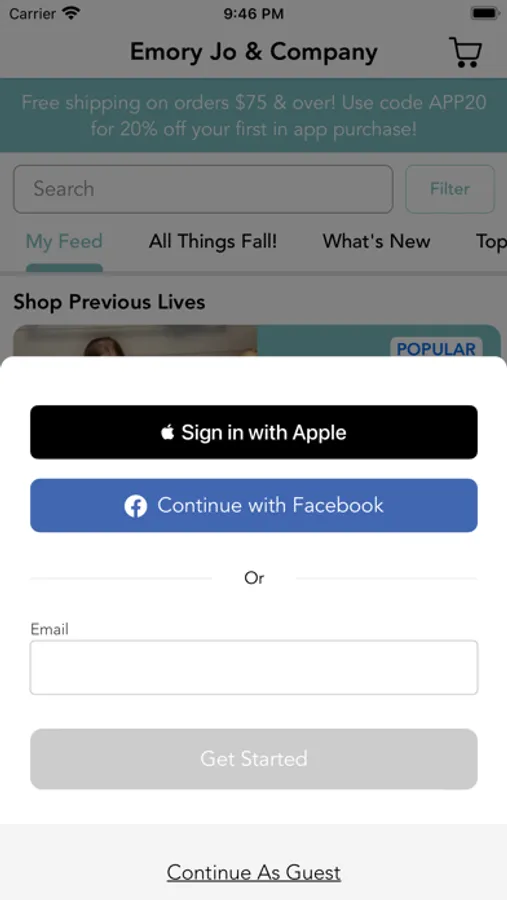This screenshot has height=900, width=507.
Task: Select the All Things Fall! tab
Action: [213, 241]
